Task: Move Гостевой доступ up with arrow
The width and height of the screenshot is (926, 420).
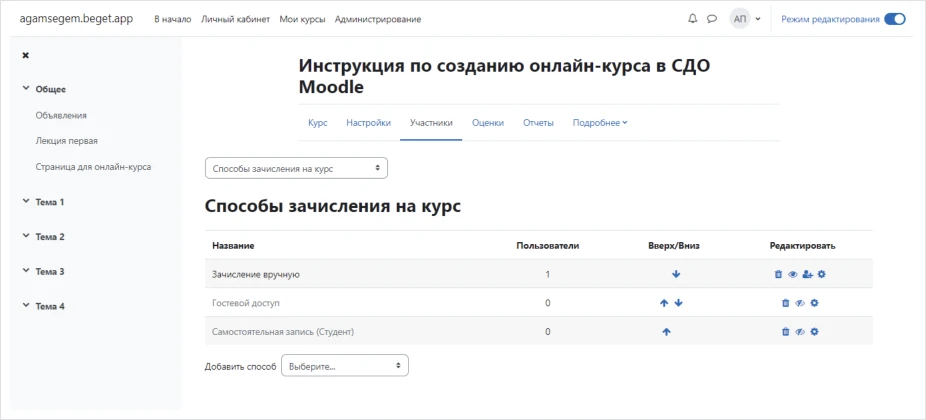Action: click(664, 303)
